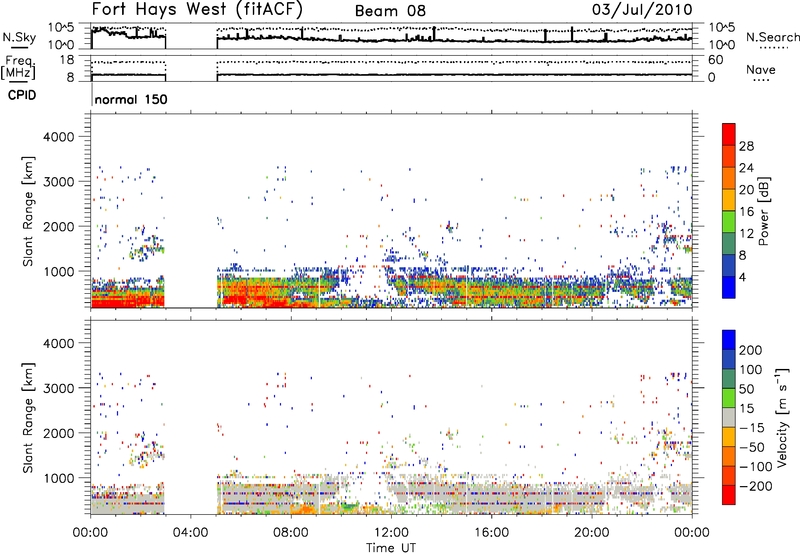Click the 3000 tick on the power panel

click(59, 182)
